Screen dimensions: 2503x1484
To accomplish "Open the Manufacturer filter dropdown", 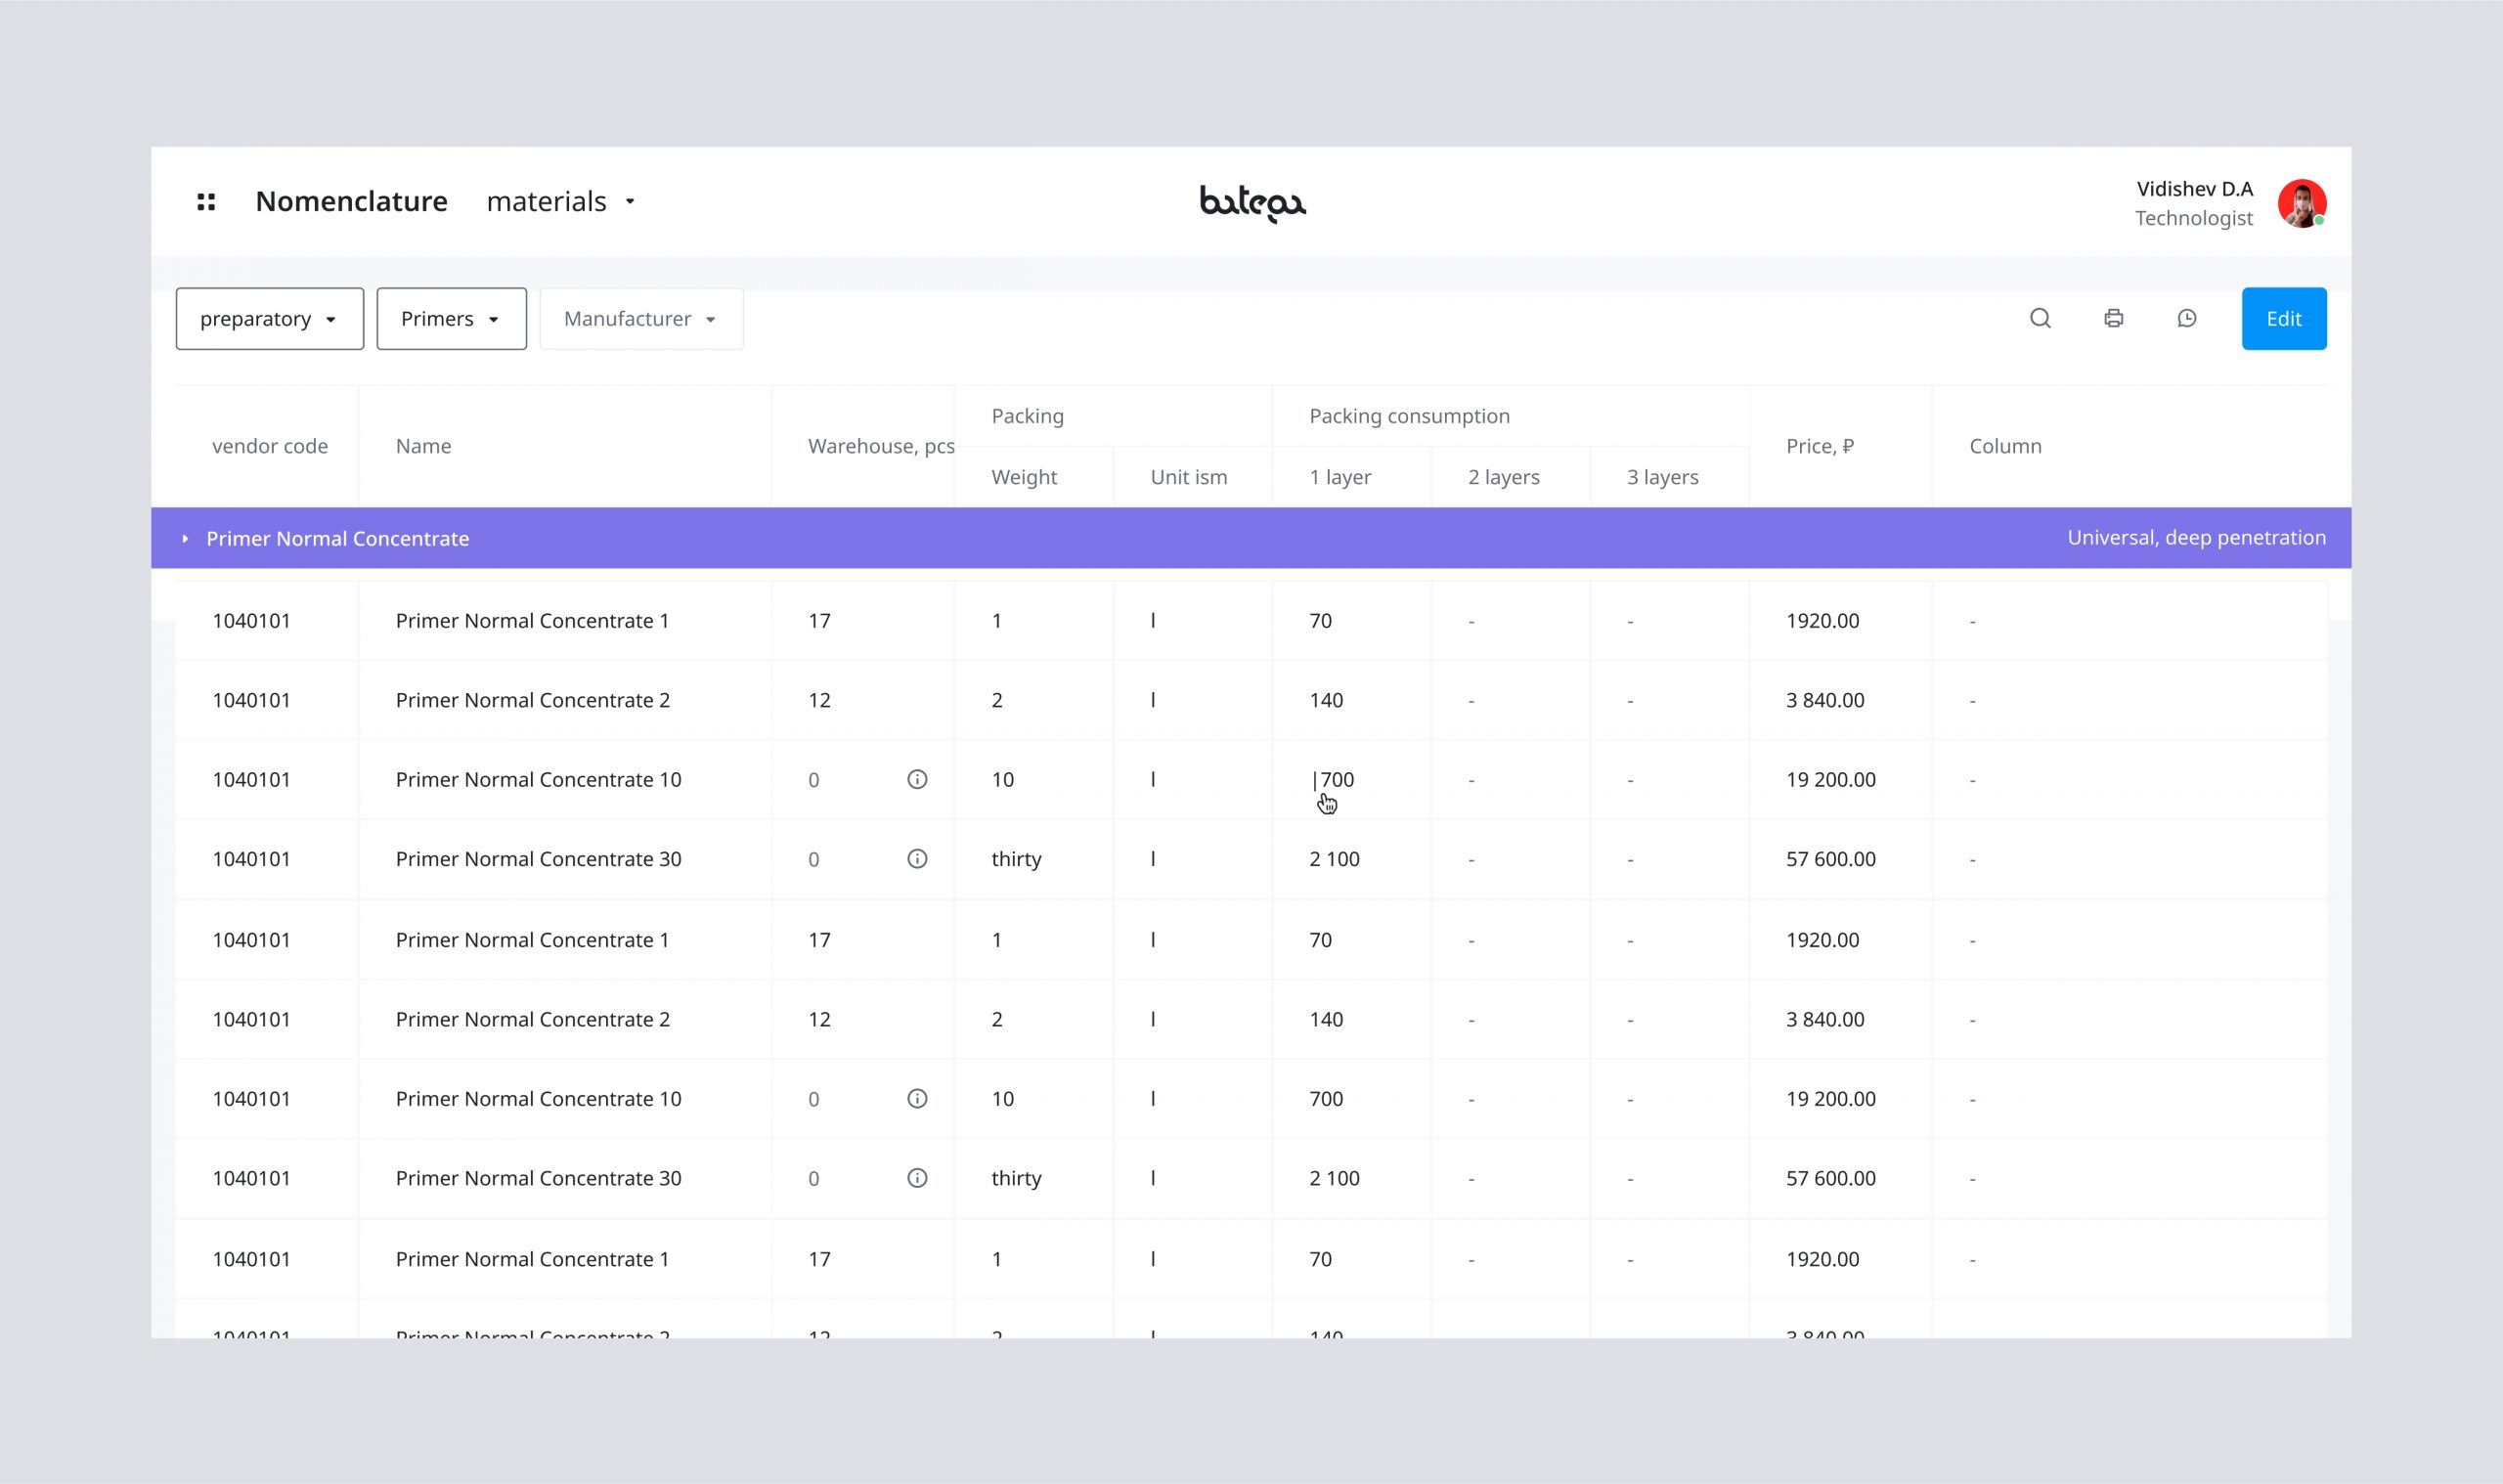I will click(641, 319).
